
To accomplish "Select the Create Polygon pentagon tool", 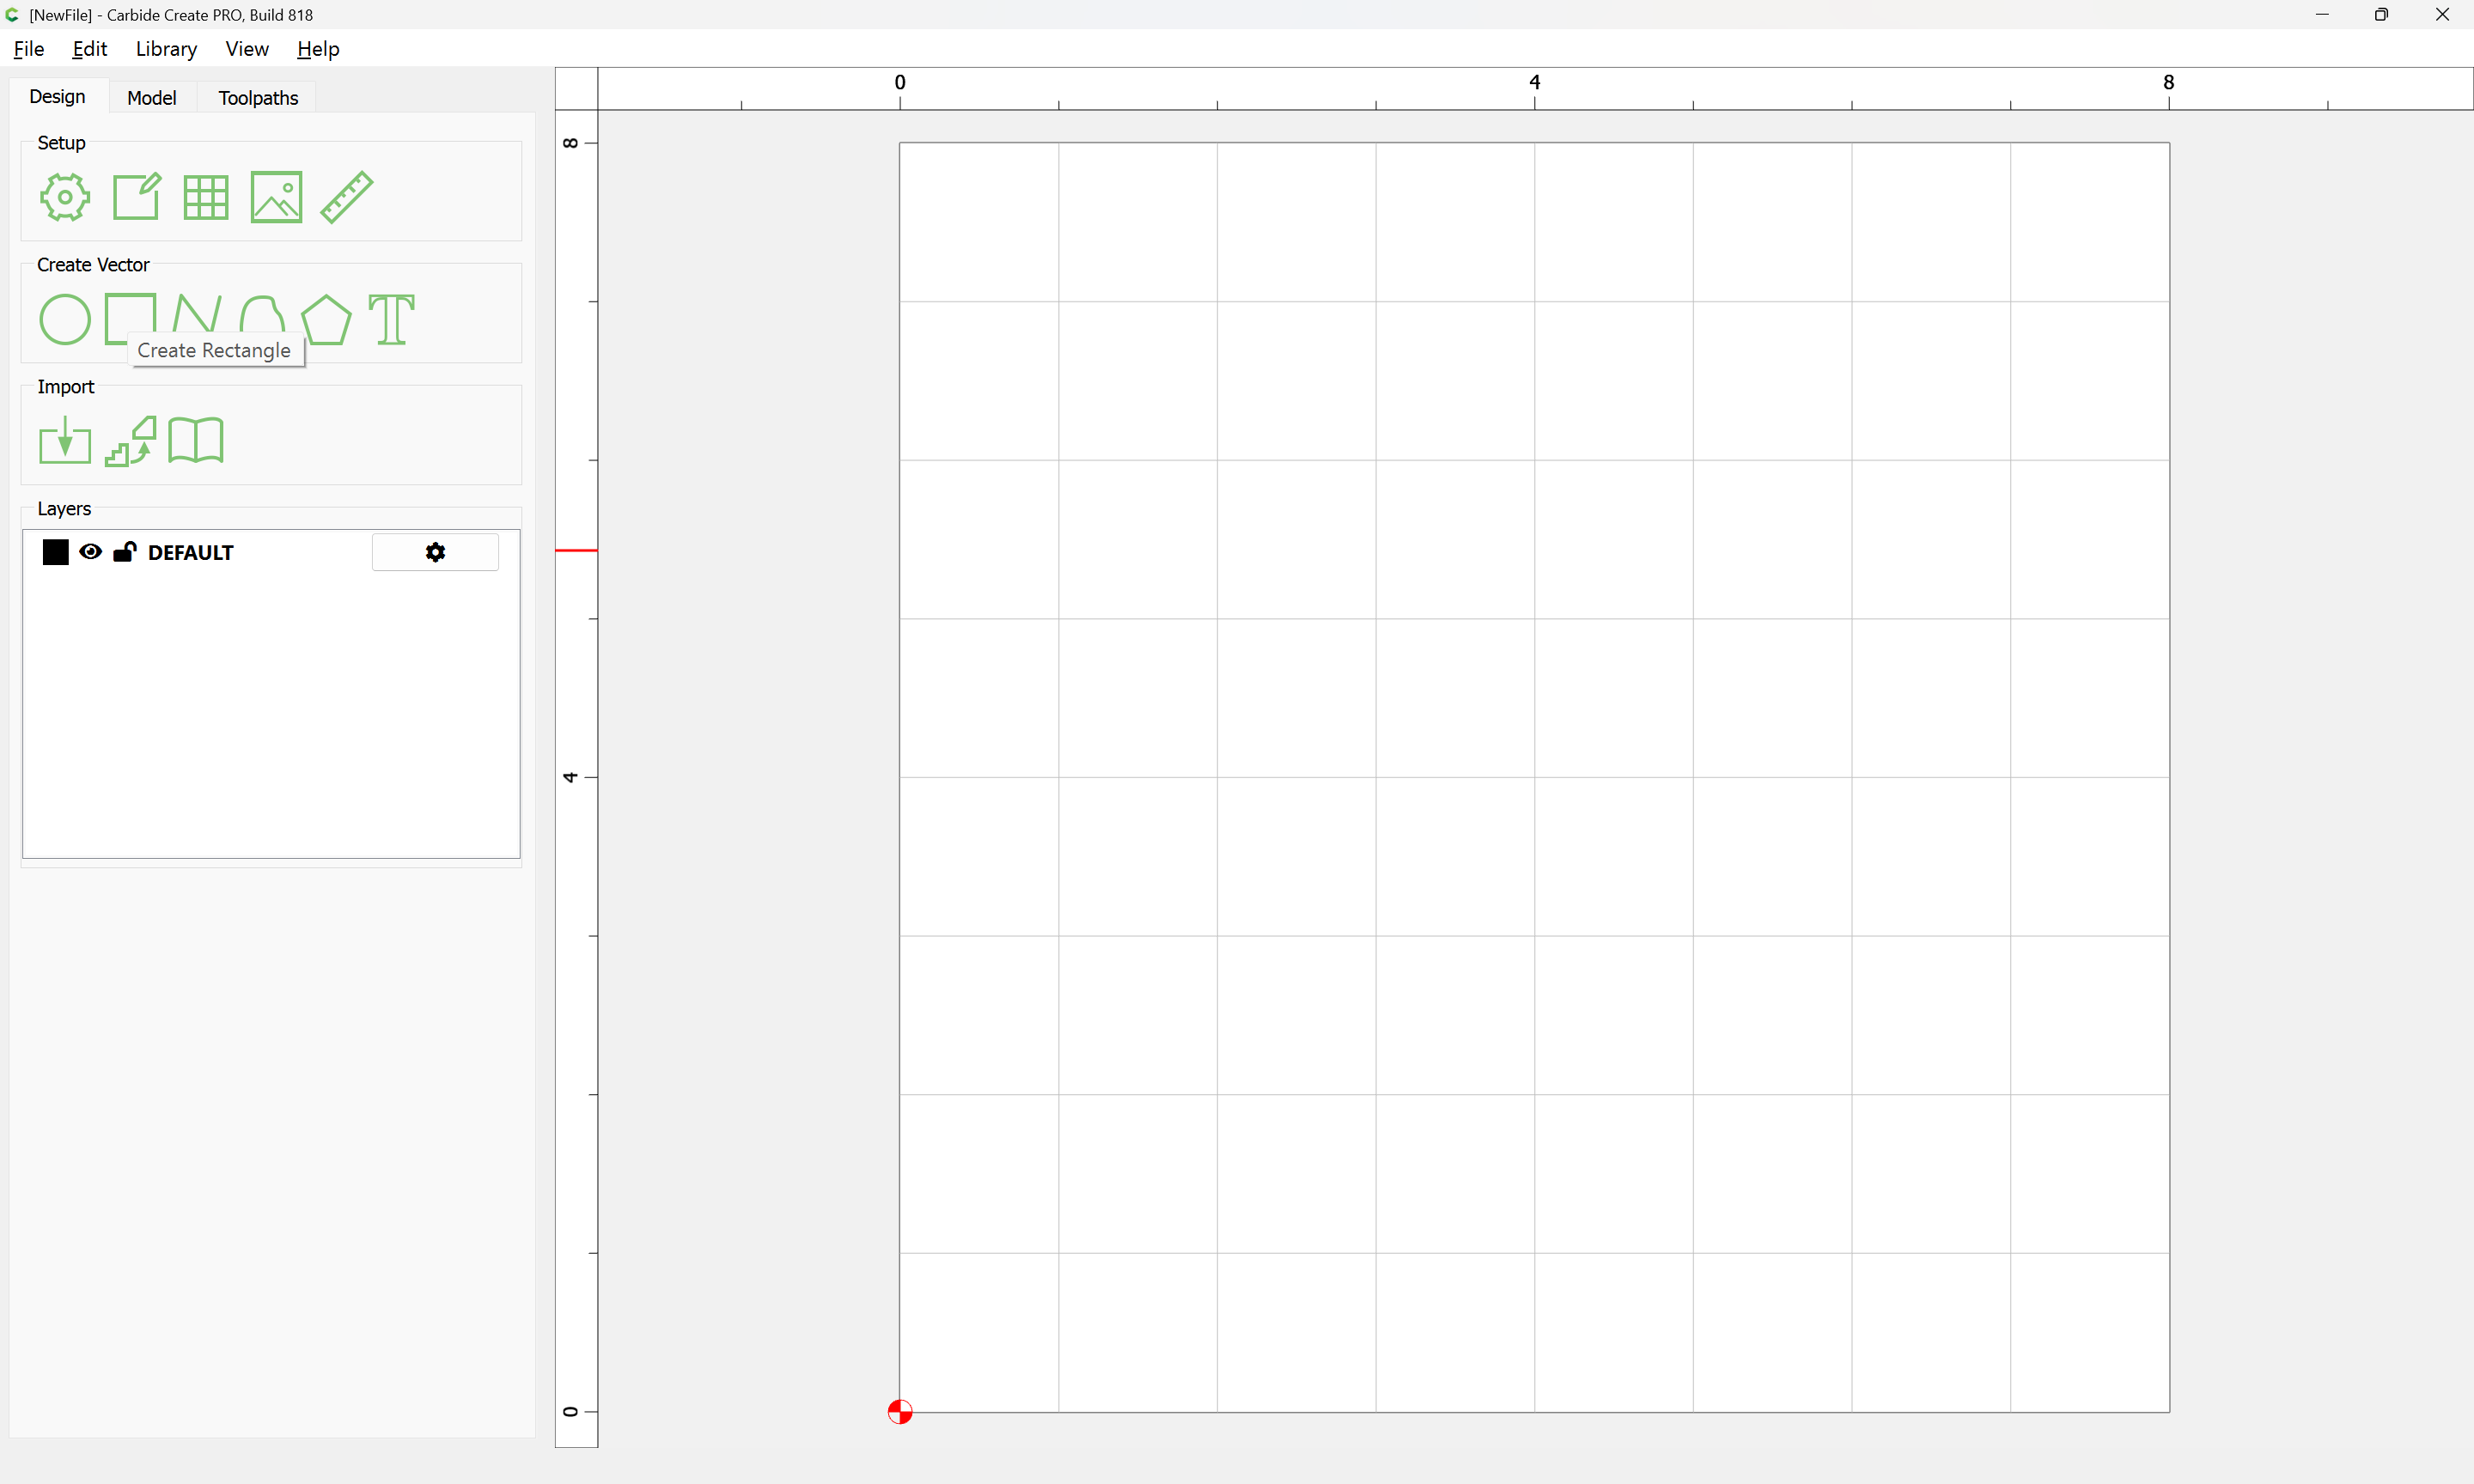I will pyautogui.click(x=326, y=319).
